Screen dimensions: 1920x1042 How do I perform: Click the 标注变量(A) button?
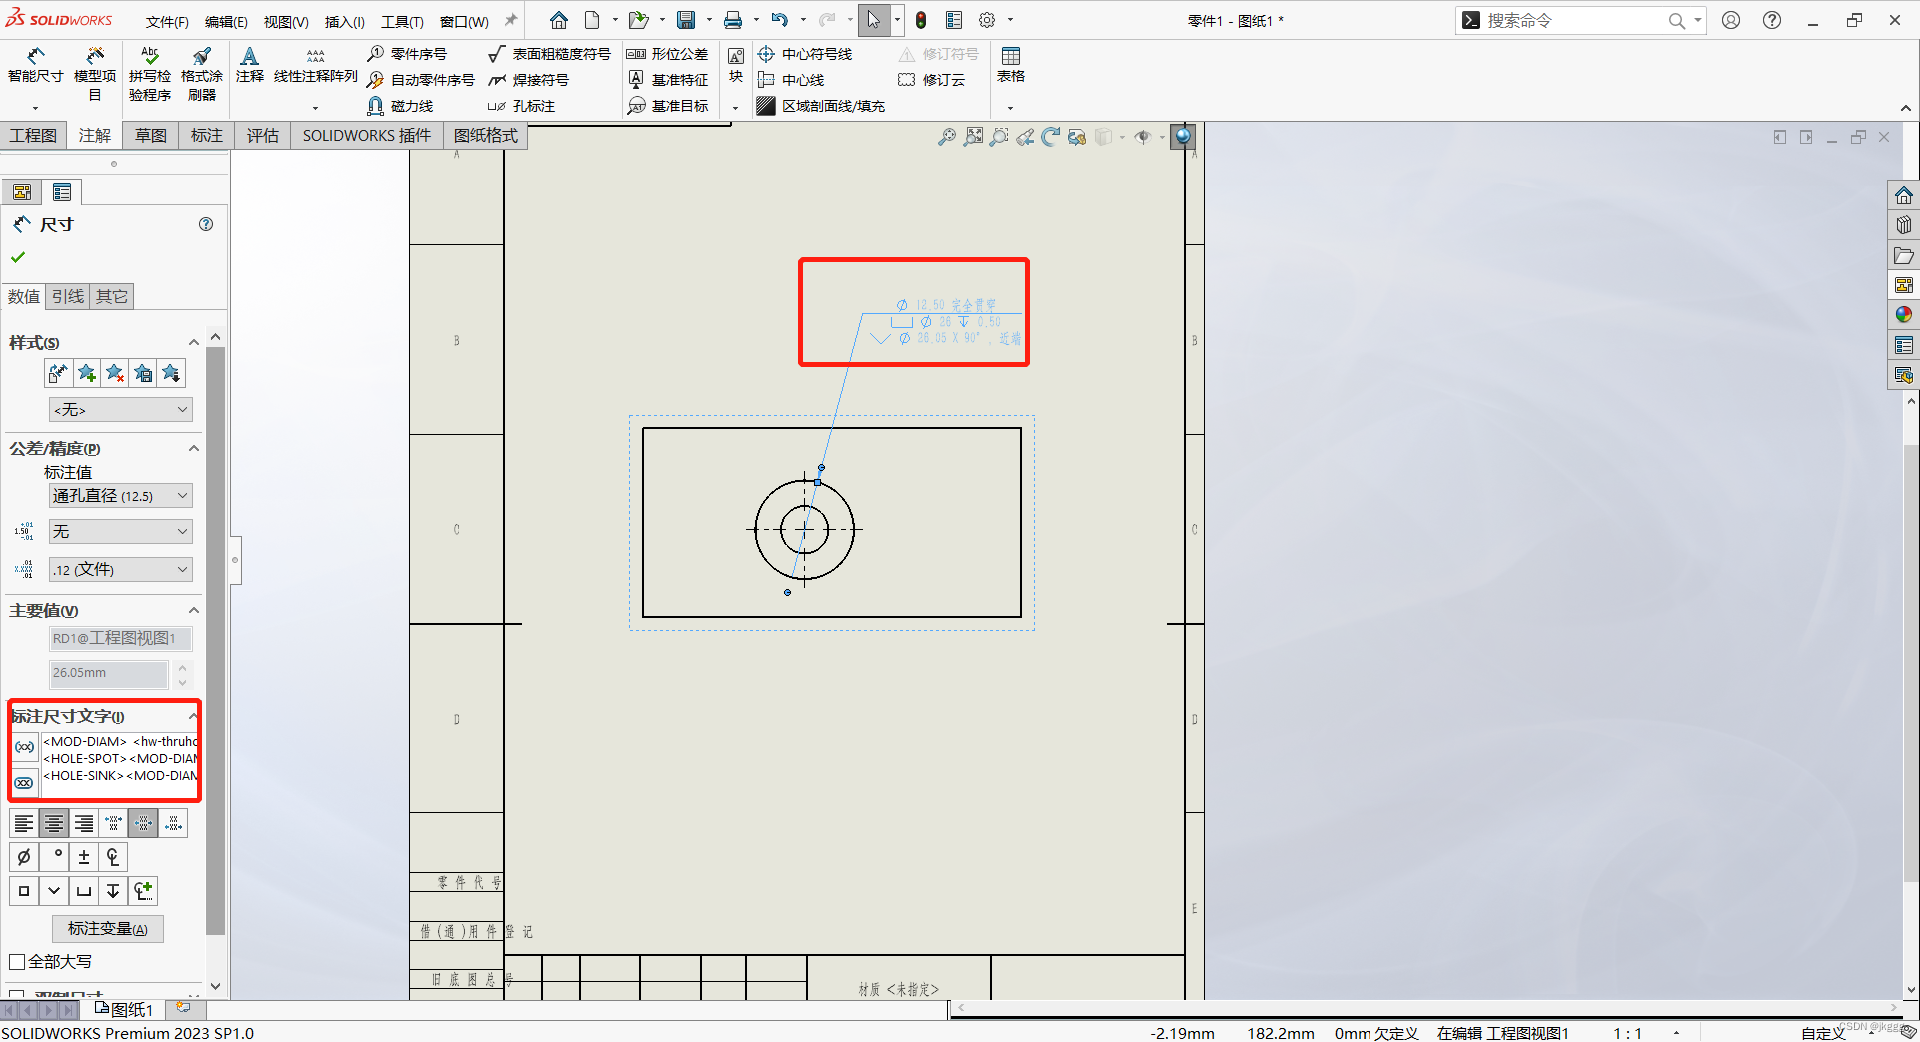(x=108, y=929)
